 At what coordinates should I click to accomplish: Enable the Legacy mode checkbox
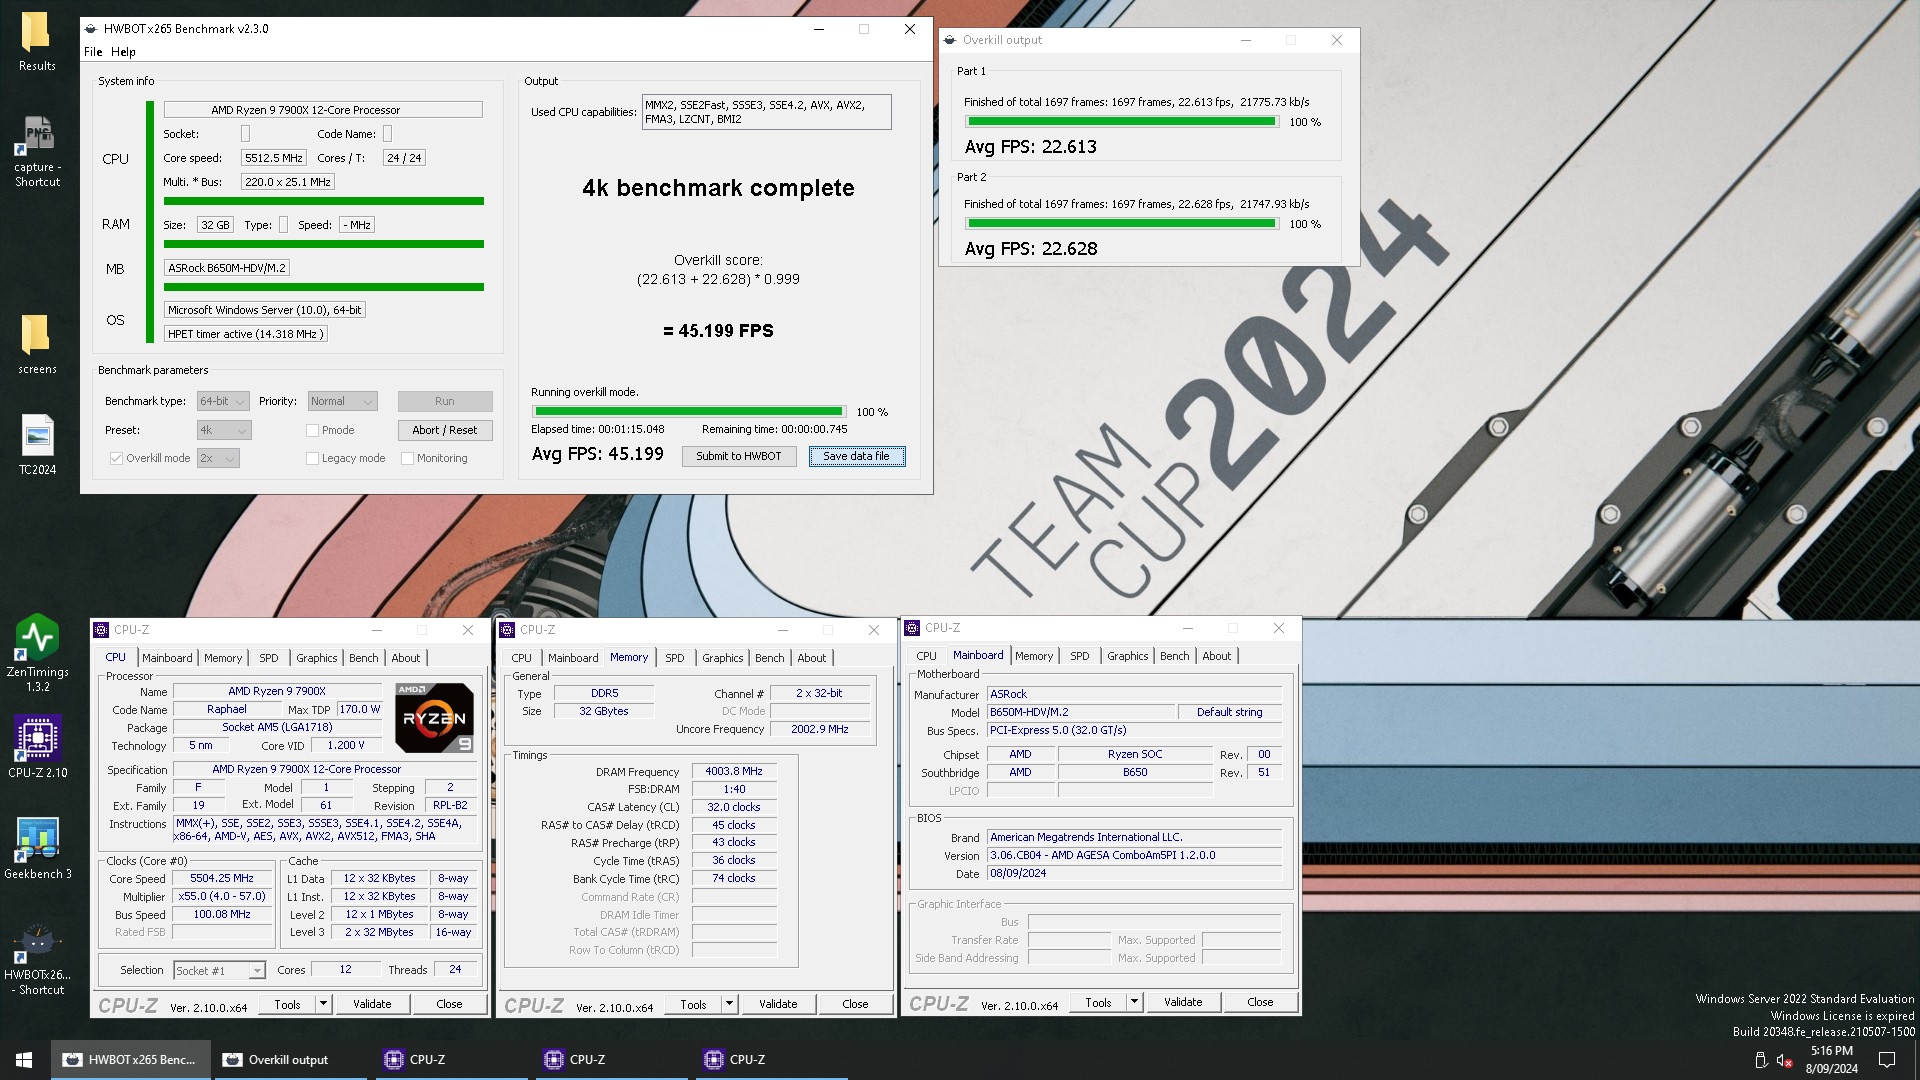point(312,458)
